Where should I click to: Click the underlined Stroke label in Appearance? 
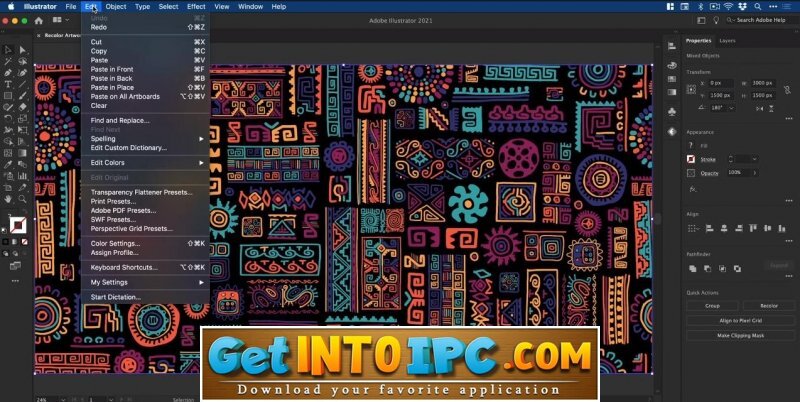pos(708,160)
